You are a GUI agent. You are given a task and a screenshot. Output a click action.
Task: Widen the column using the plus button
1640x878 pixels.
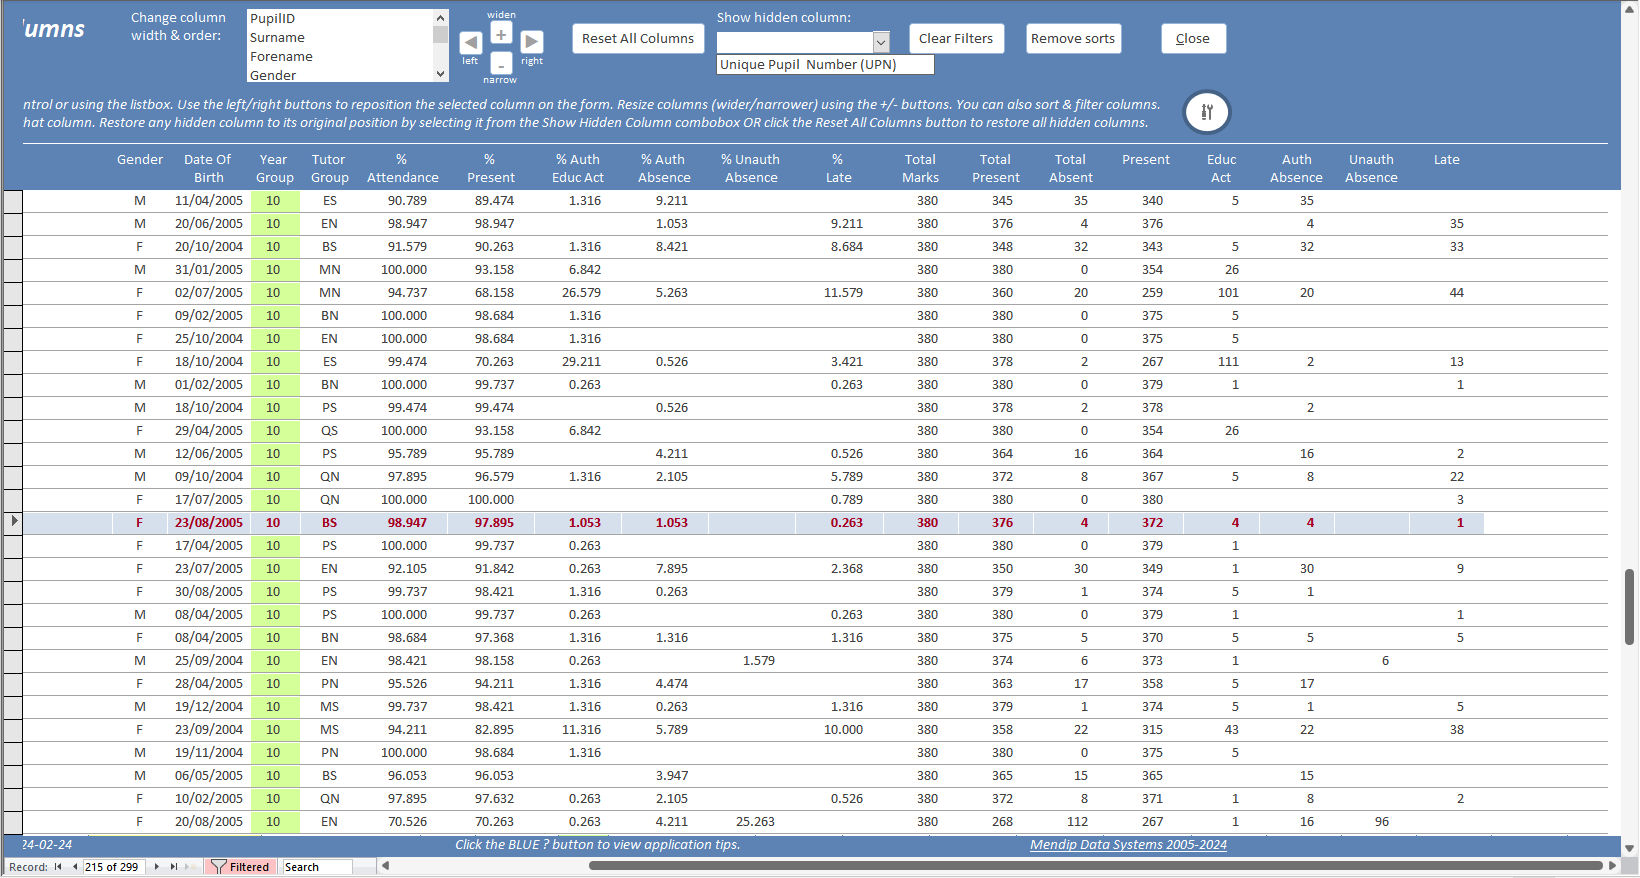pos(501,34)
